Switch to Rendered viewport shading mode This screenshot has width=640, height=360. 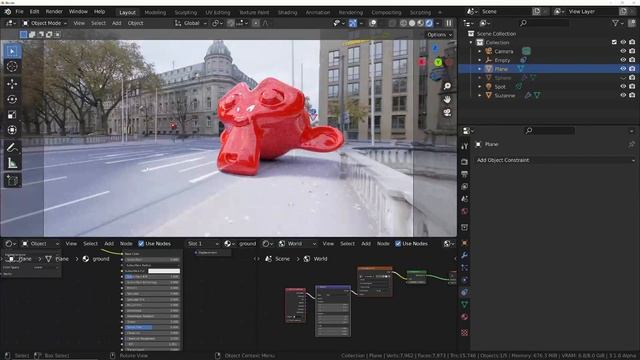tap(429, 23)
